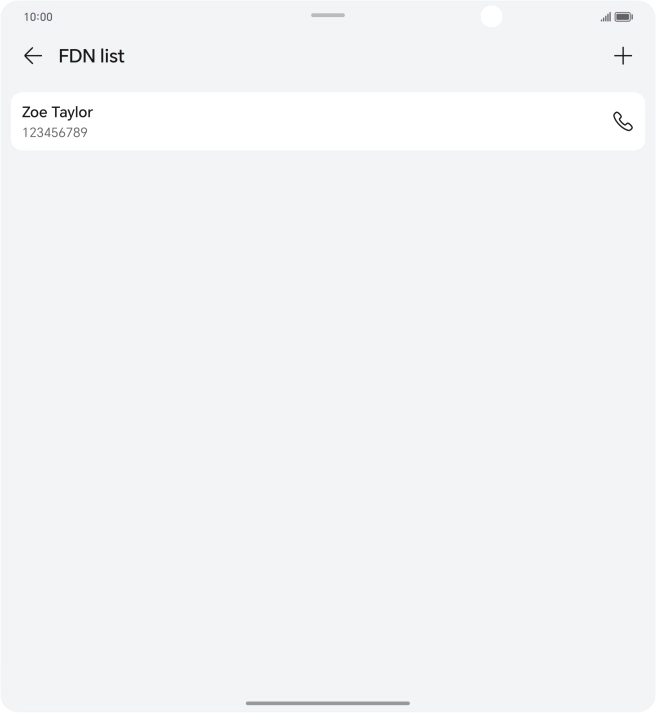Click empty space above the bottom gesture bar
Viewport: 656px width, 713px height.
pos(328,660)
